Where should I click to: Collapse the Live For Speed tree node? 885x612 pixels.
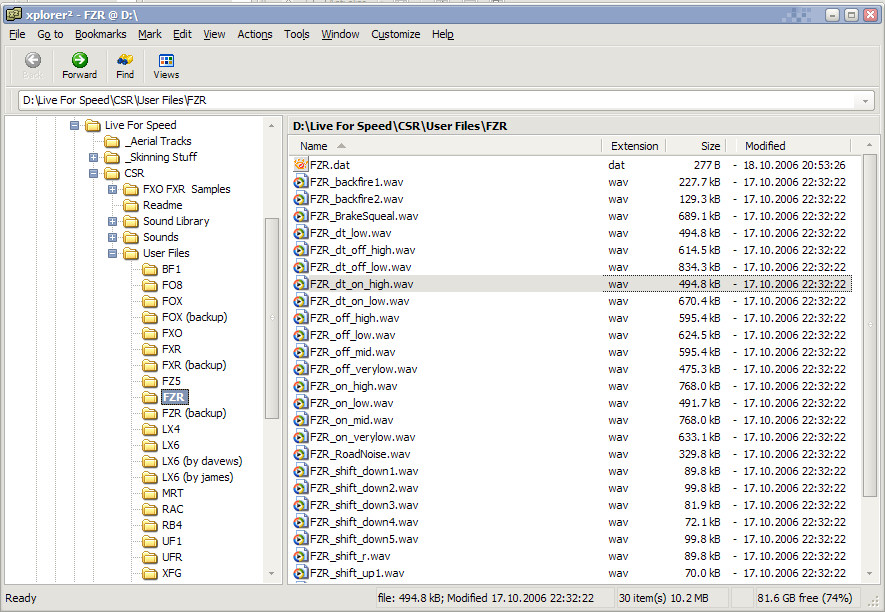click(75, 125)
